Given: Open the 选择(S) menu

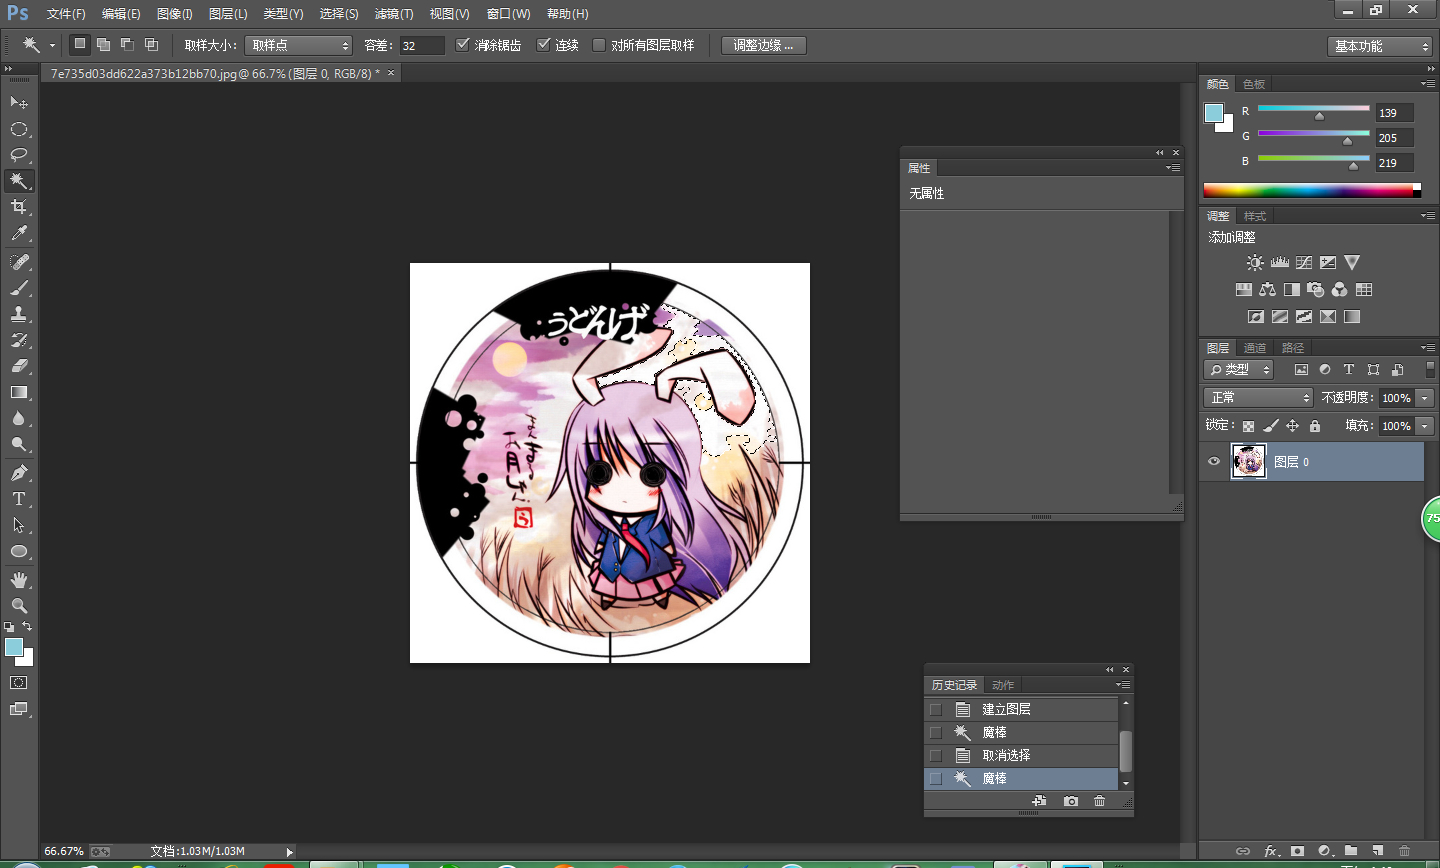Looking at the screenshot, I should (339, 14).
